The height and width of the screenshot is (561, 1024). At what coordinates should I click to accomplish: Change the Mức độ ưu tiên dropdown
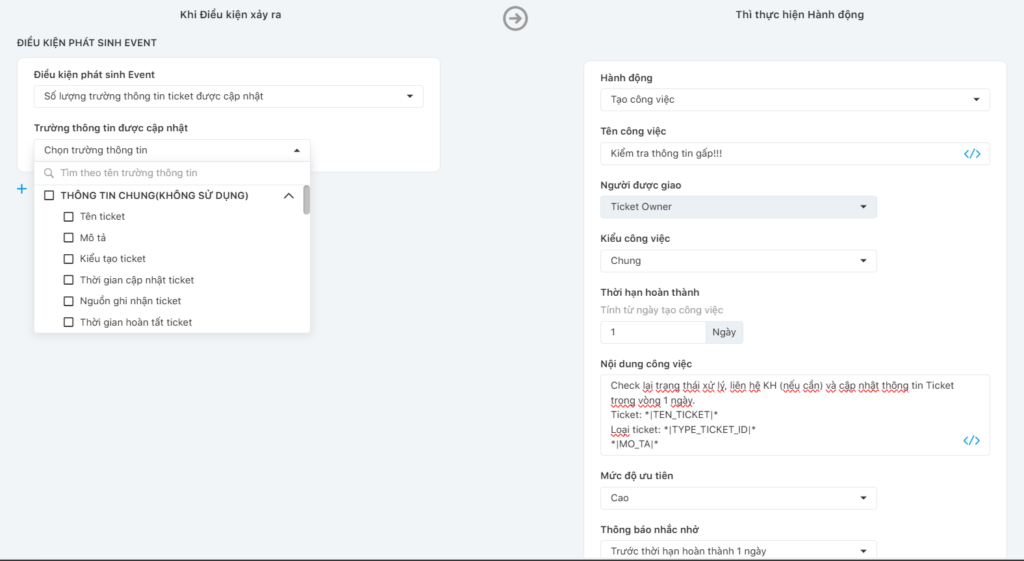pos(738,498)
